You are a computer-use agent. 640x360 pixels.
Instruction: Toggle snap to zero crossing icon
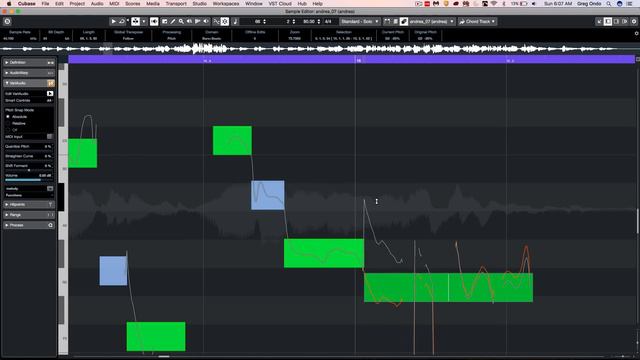[x=216, y=21]
